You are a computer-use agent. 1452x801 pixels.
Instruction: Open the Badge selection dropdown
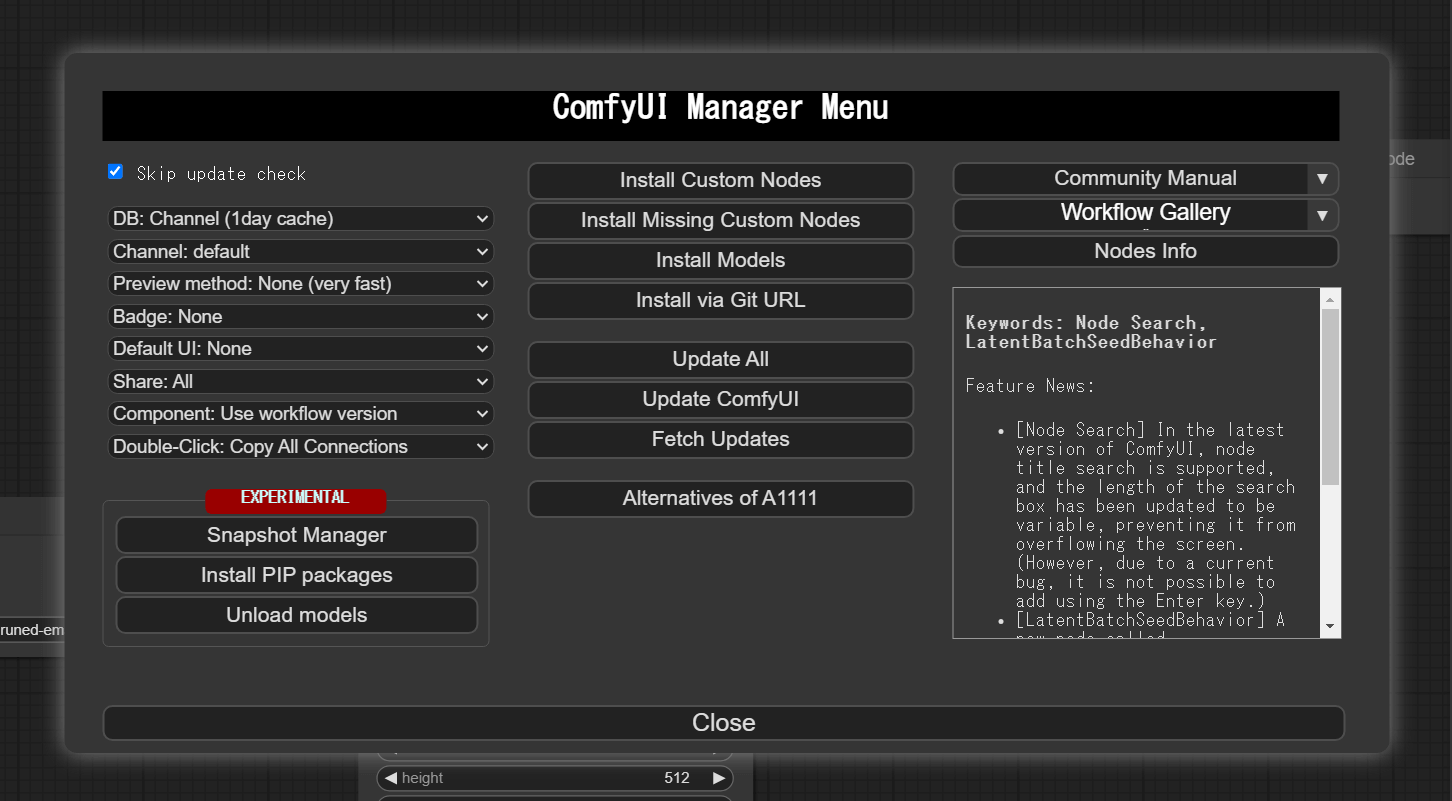(300, 316)
